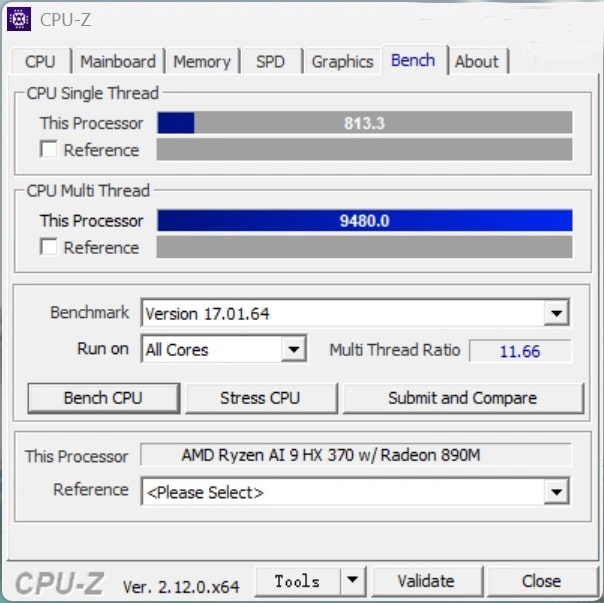This screenshot has width=604, height=603.
Task: Toggle the Multi Thread Reference checkbox
Action: 48,247
